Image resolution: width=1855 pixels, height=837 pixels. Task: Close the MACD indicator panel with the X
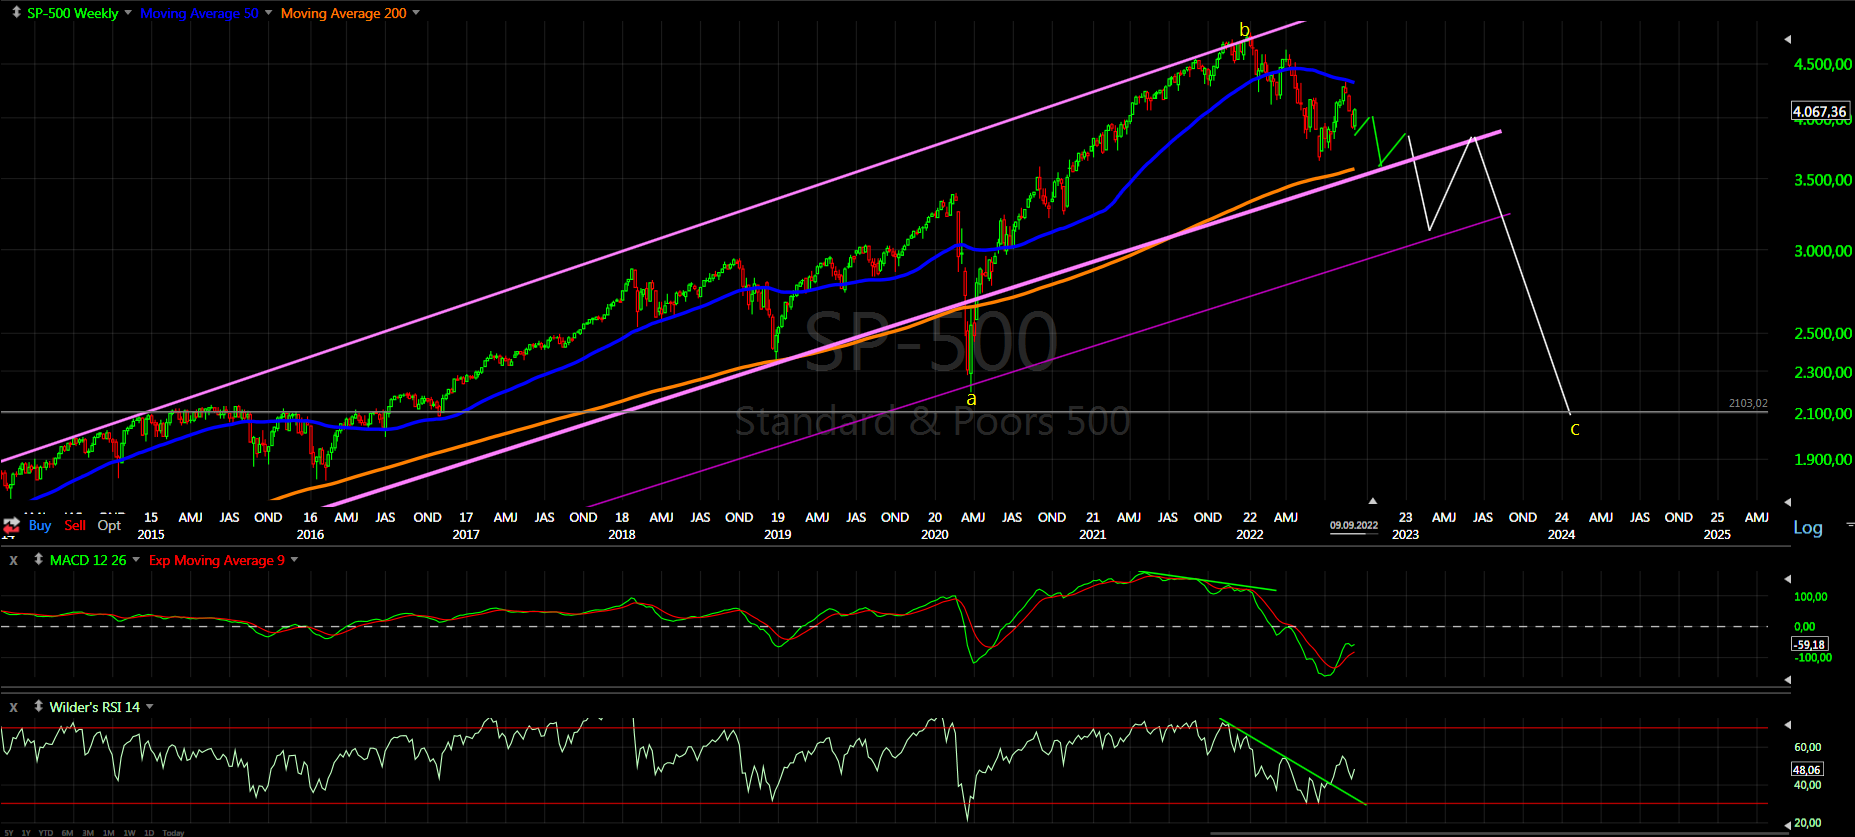tap(14, 560)
